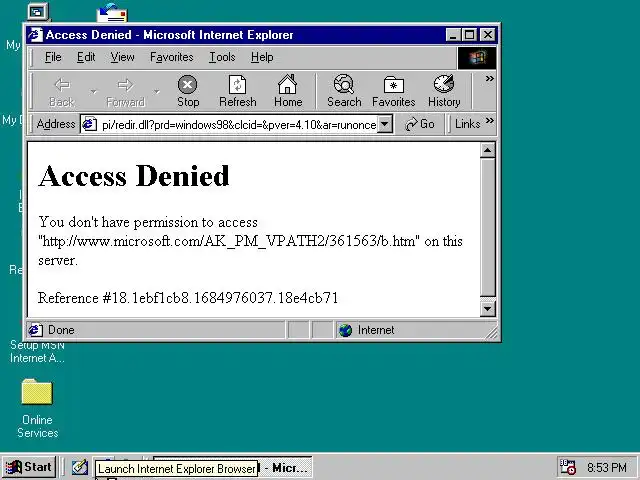Open the File menu
This screenshot has width=640, height=480.
(53, 57)
